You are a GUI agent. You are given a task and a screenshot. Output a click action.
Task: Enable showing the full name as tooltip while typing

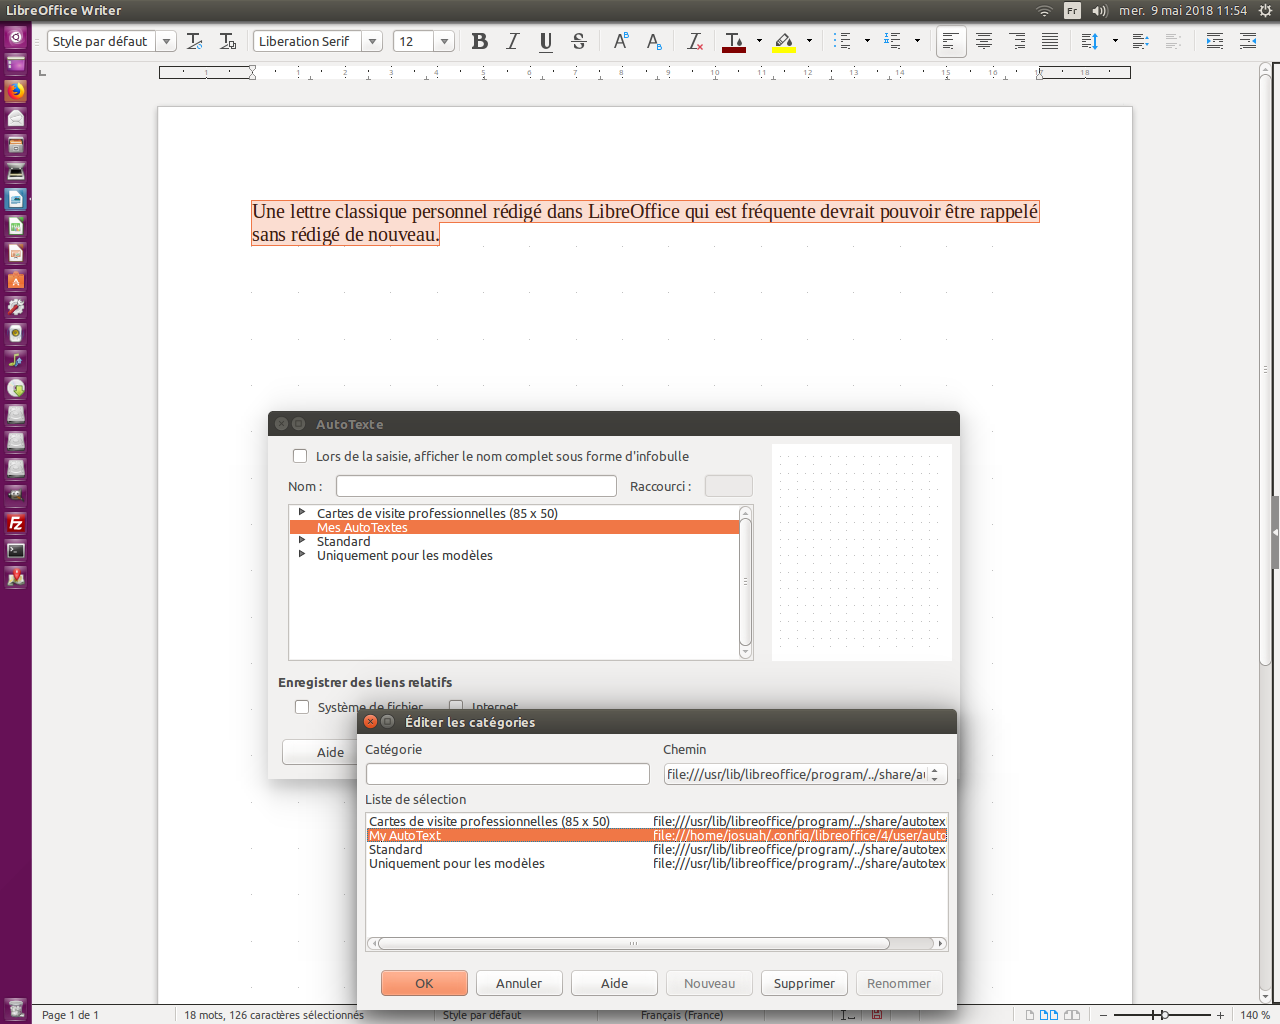(x=300, y=456)
